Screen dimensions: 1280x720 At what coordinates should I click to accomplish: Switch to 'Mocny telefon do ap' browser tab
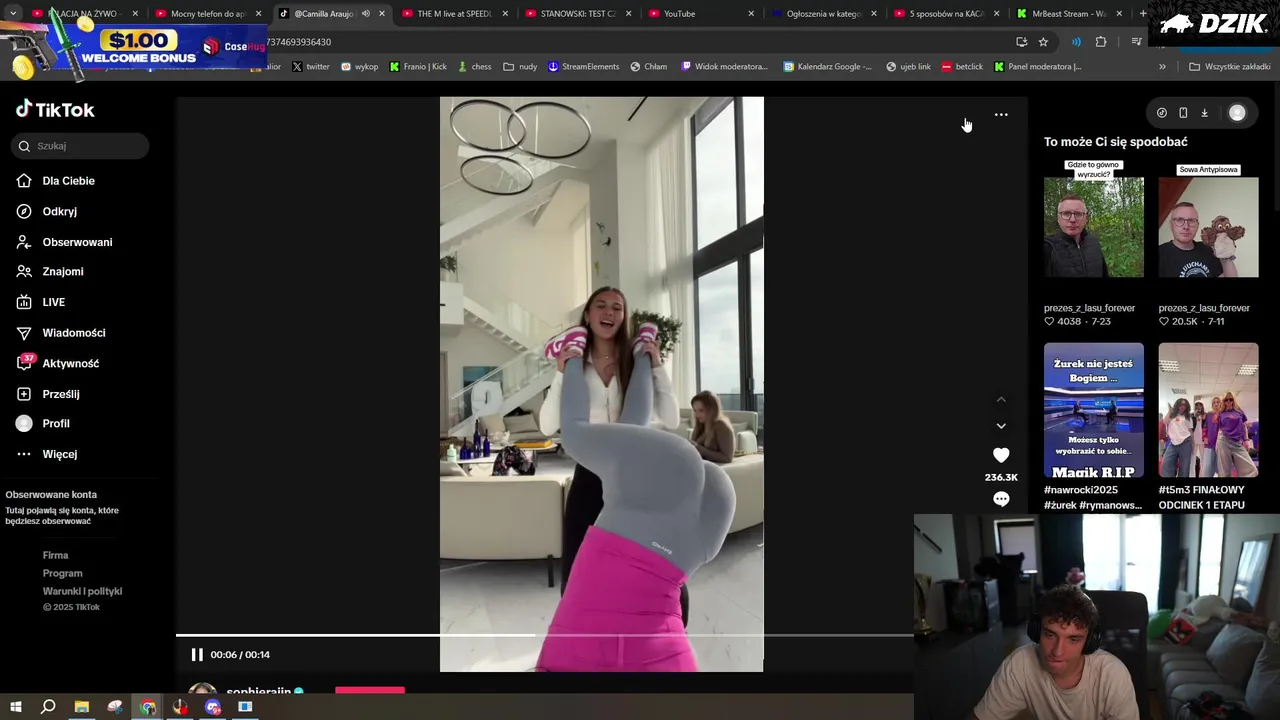pyautogui.click(x=208, y=14)
